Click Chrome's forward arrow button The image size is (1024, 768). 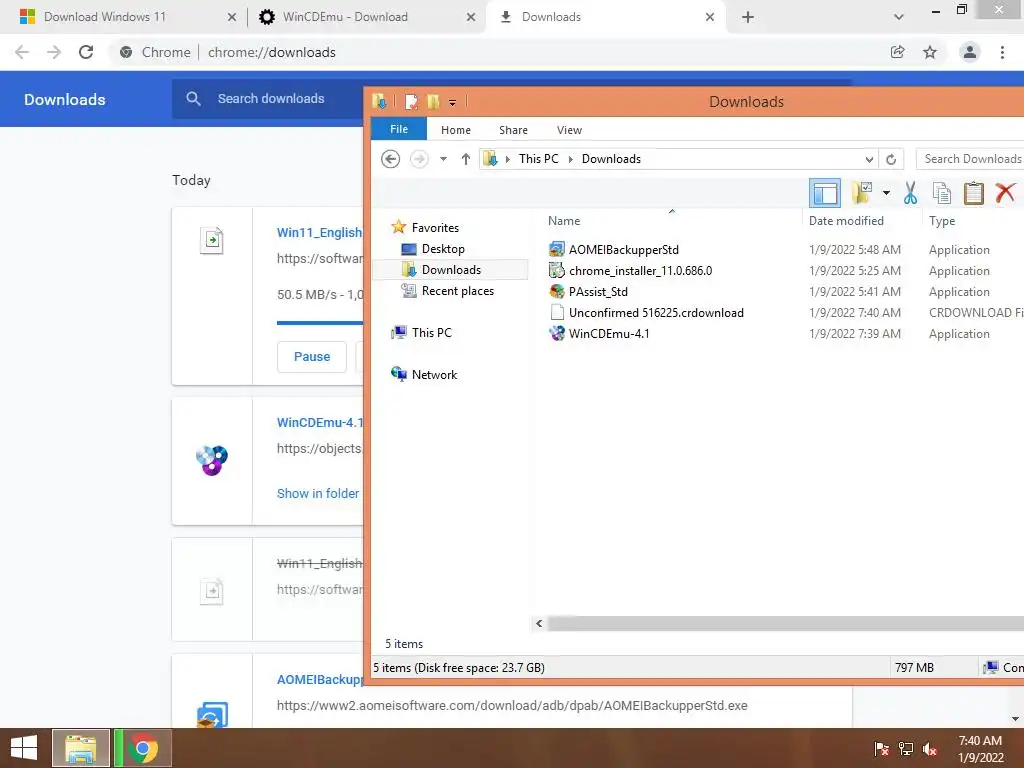(x=54, y=52)
